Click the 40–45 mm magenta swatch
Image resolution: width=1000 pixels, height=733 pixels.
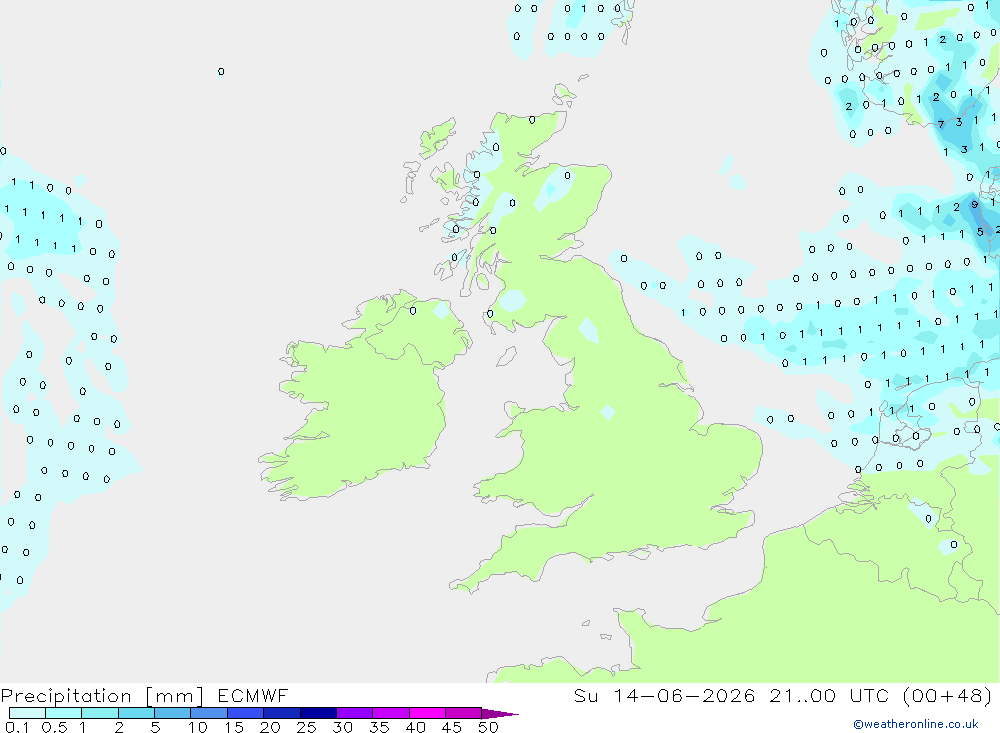427,713
